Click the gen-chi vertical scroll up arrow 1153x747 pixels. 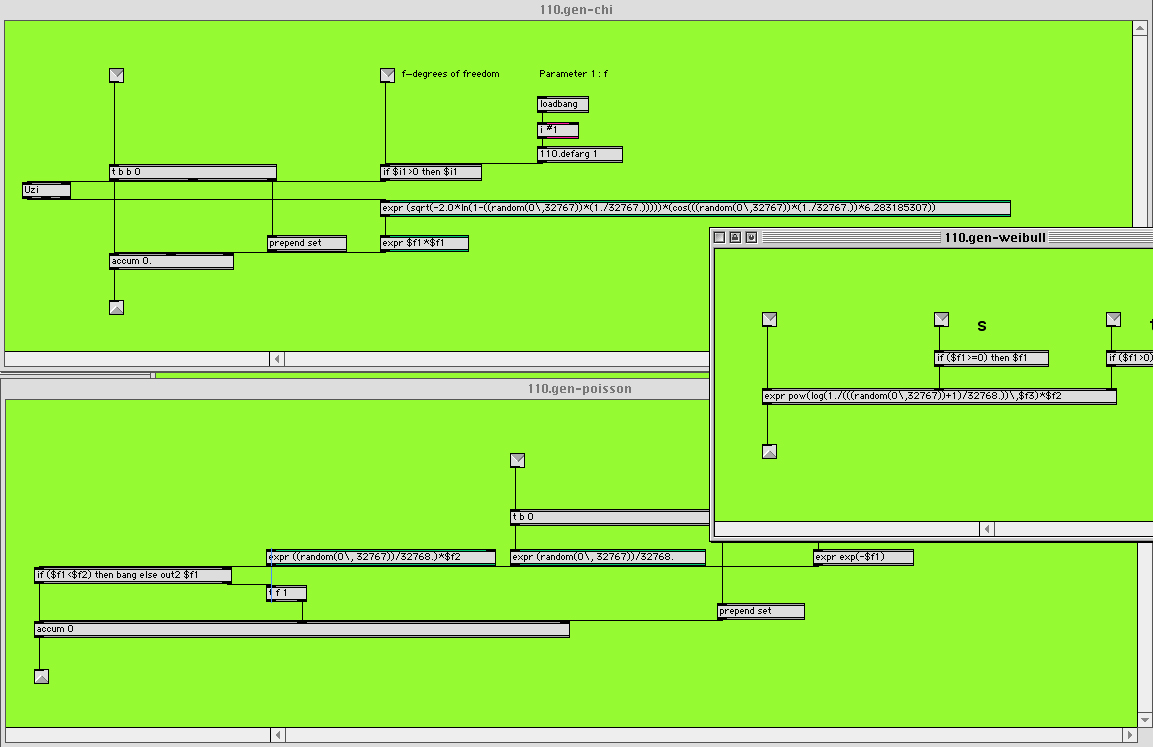point(1140,28)
